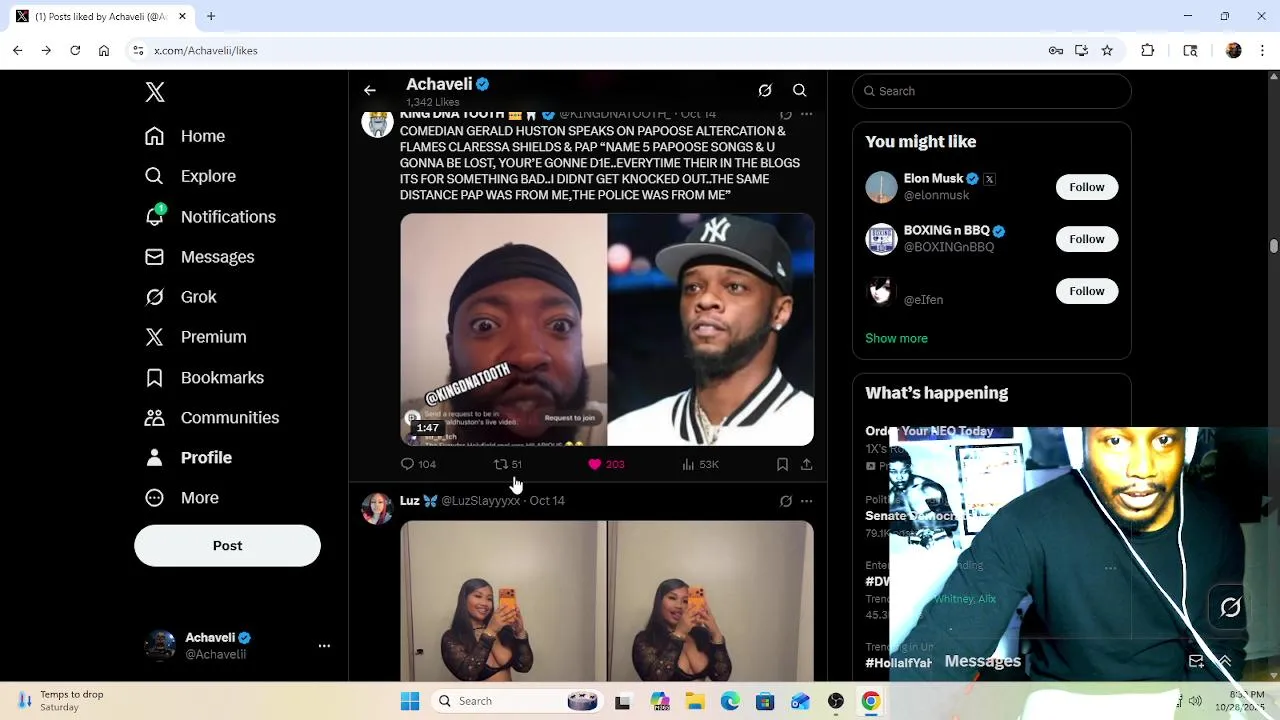Open Home from the sidebar

185,136
